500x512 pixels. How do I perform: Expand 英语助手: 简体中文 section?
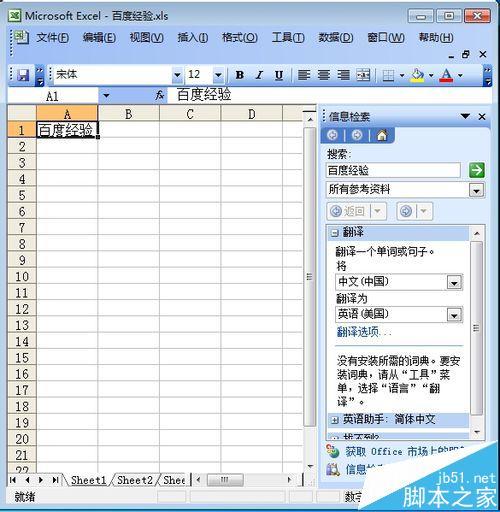(334, 420)
